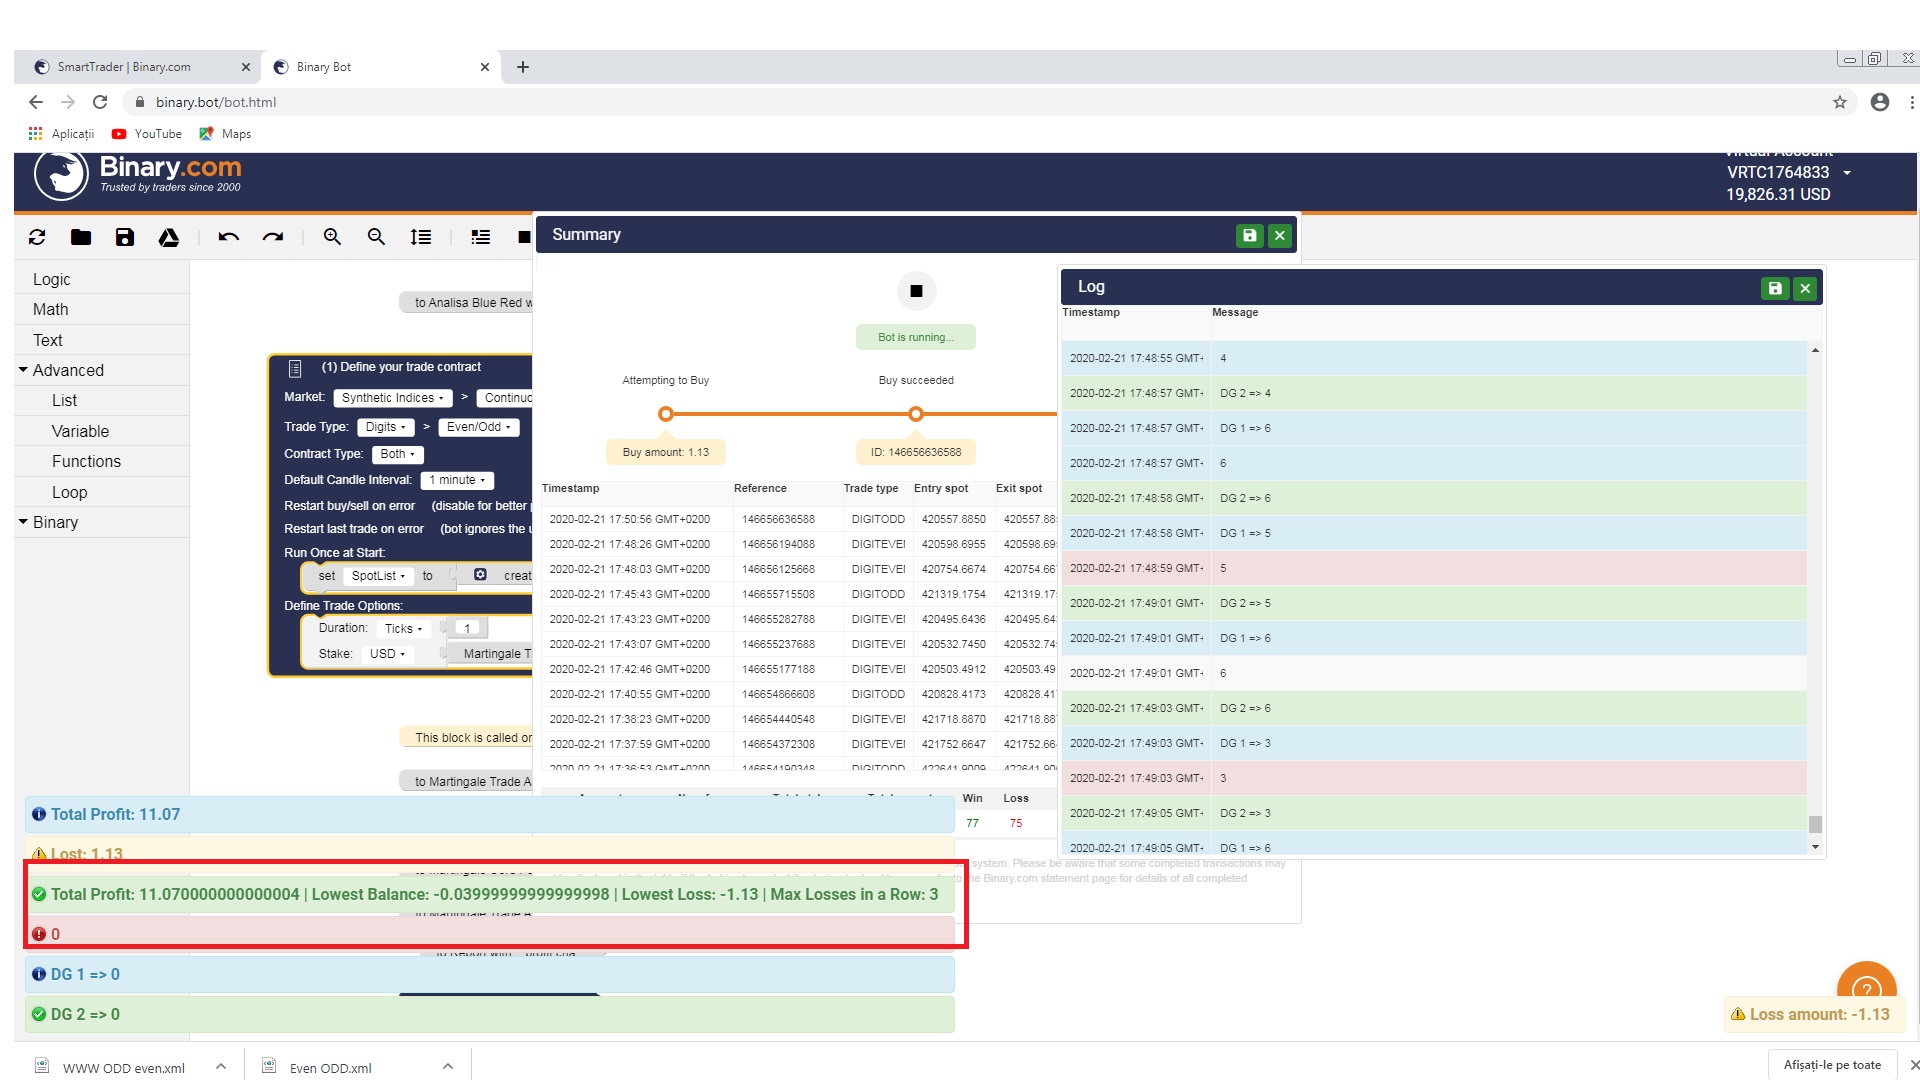This screenshot has height=1080, width=1920.
Task: Load blocks from Google Drive icon
Action: click(x=168, y=237)
